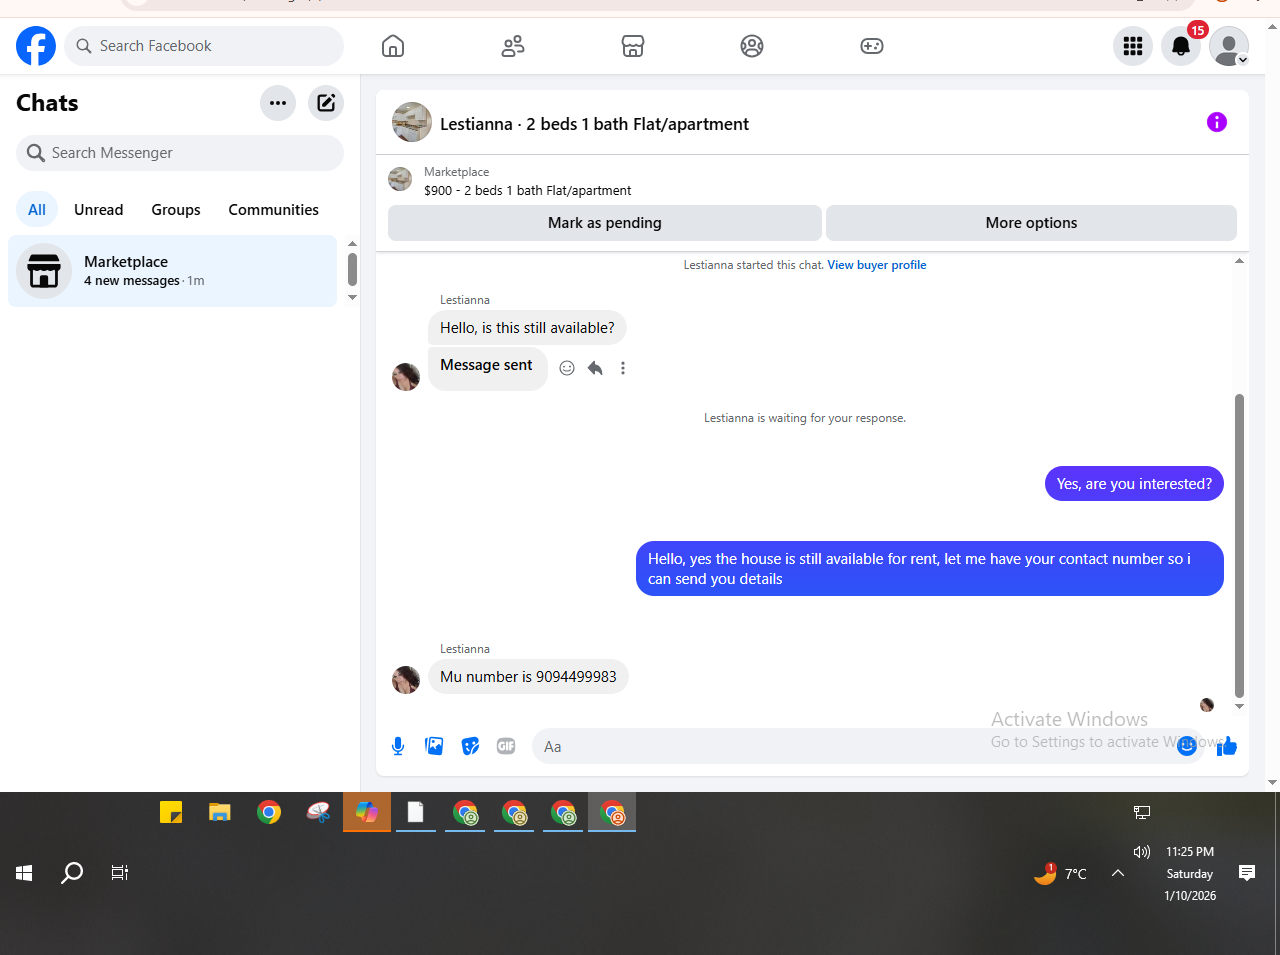The width and height of the screenshot is (1280, 955).
Task: Open Windows taskbar search
Action: tap(72, 873)
